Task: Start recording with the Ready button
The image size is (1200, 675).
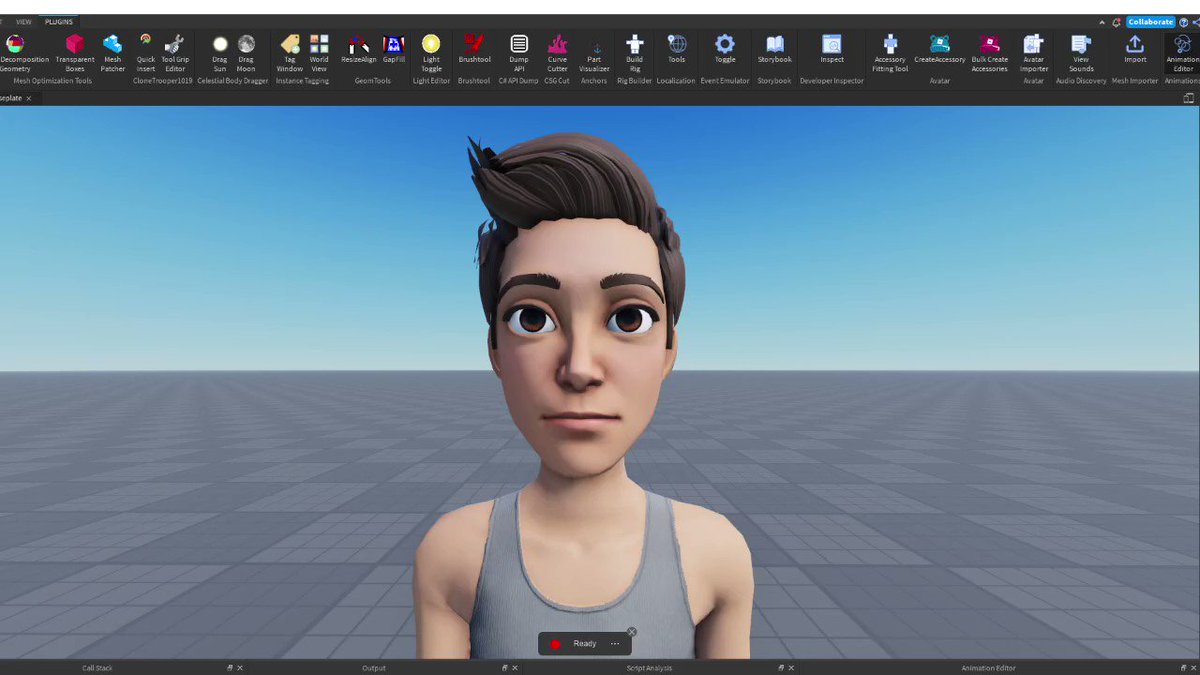Action: tap(576, 643)
